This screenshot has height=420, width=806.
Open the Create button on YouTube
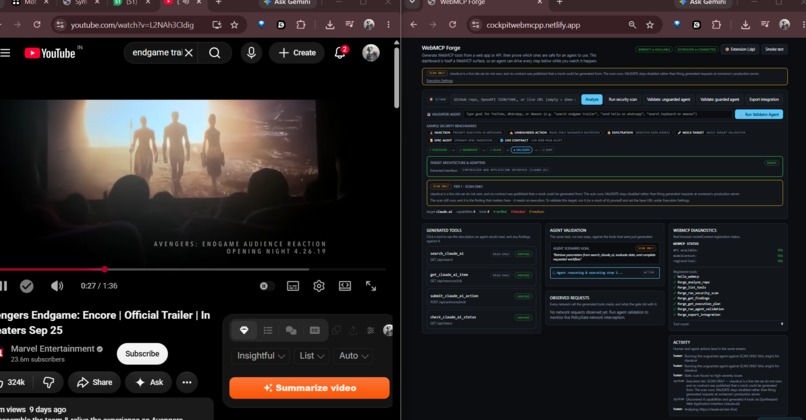tap(297, 52)
